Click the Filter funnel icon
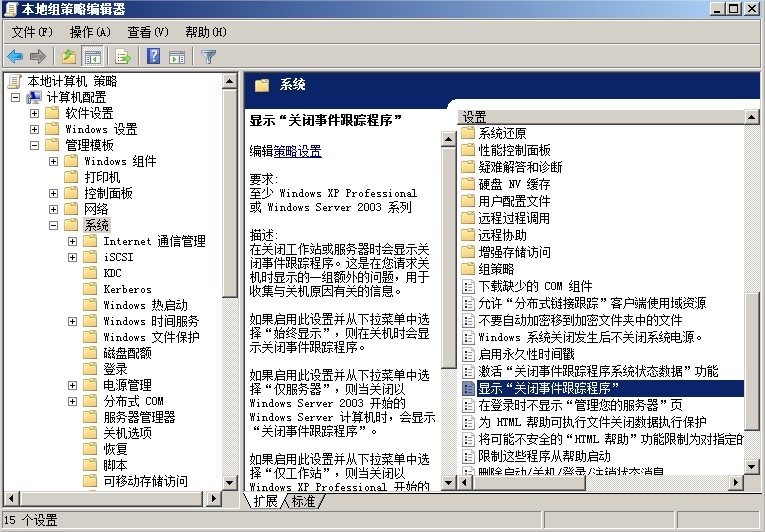 click(209, 56)
